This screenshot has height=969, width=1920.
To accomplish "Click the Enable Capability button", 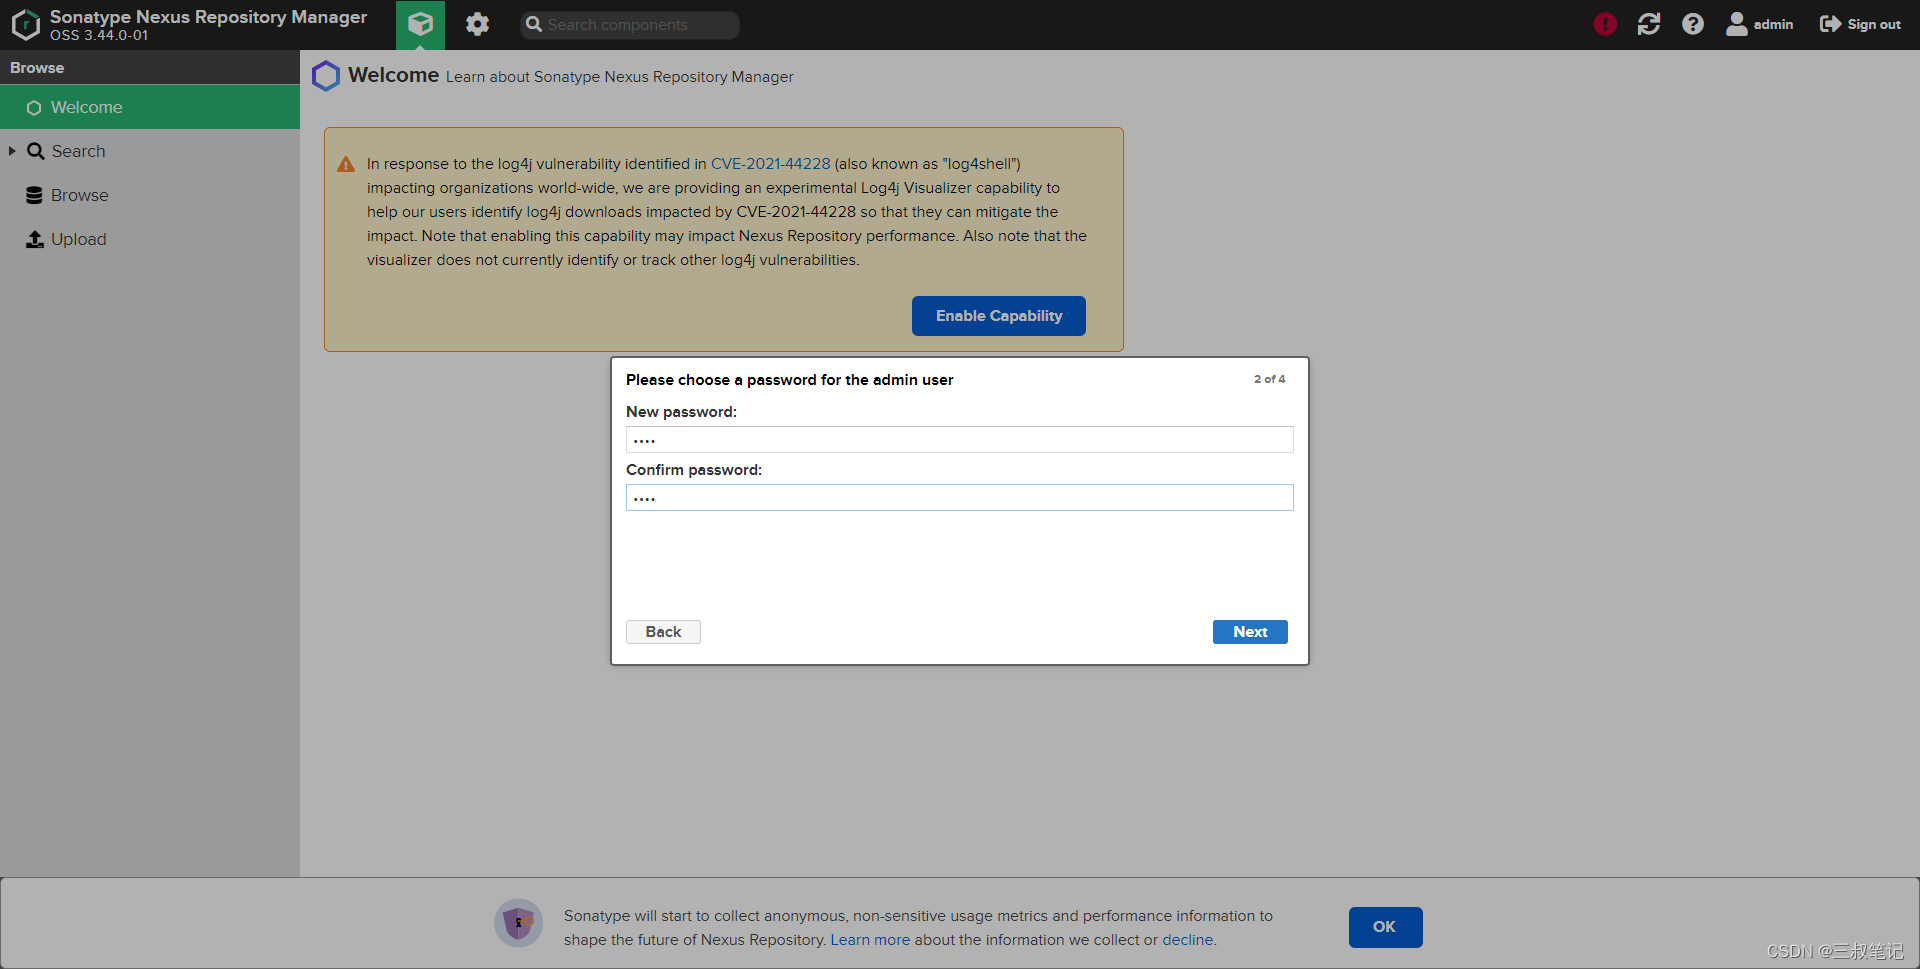I will (998, 316).
